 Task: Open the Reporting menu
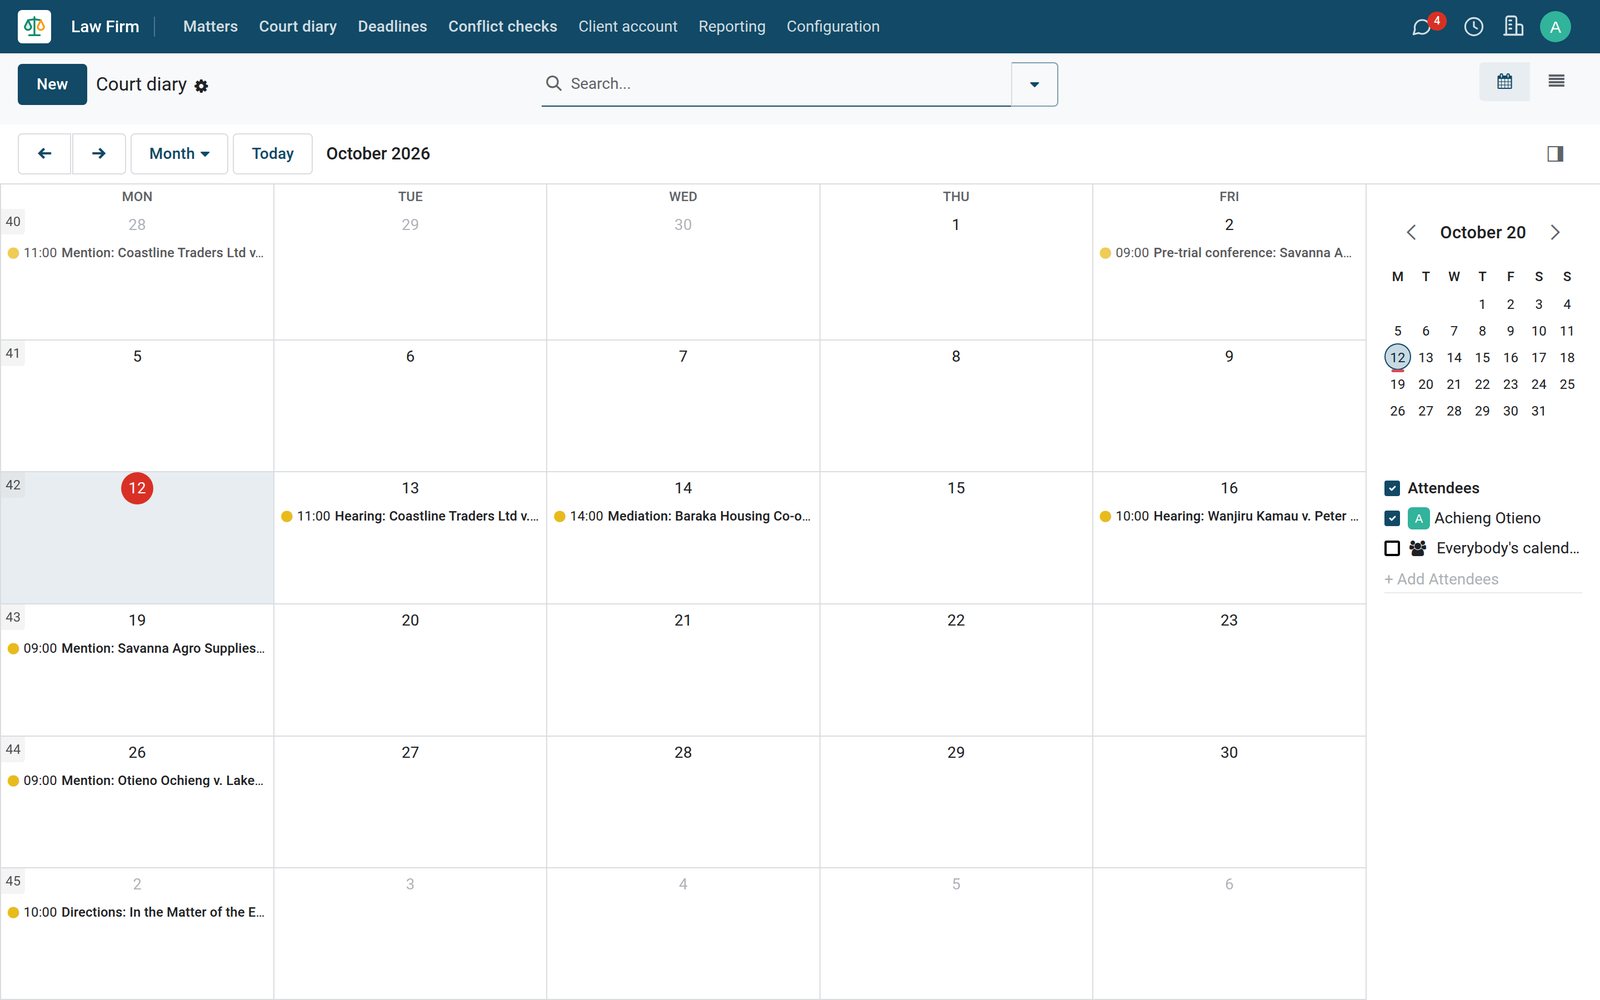click(732, 27)
